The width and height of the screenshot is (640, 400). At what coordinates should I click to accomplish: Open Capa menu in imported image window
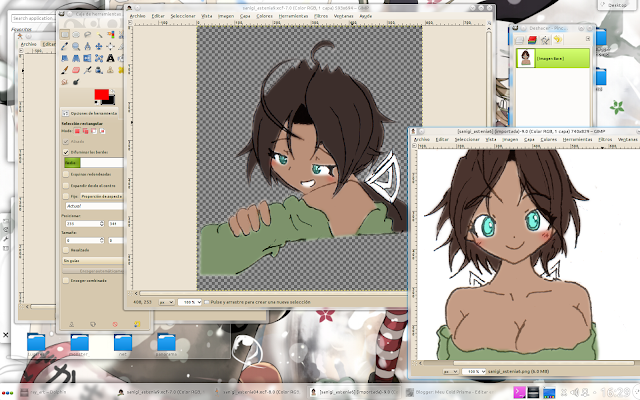click(529, 140)
